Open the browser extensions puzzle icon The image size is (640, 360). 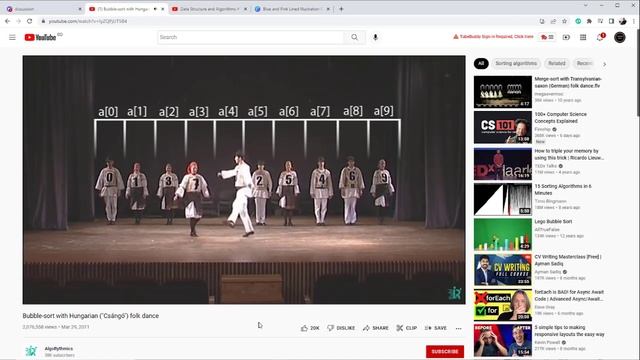pos(589,21)
